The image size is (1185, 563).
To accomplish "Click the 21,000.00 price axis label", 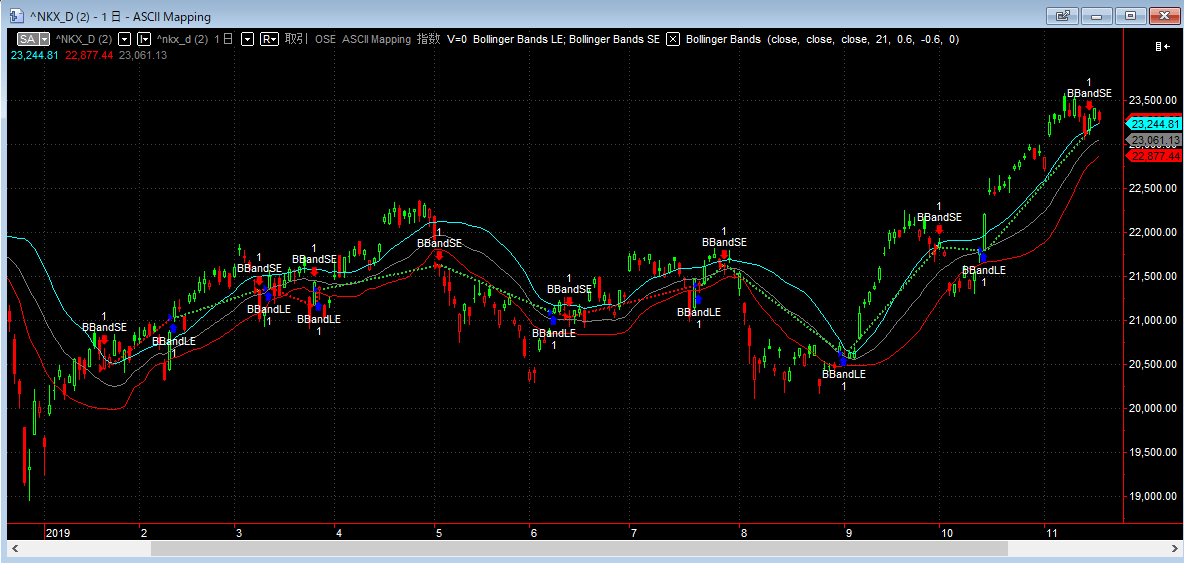I will tap(1153, 320).
